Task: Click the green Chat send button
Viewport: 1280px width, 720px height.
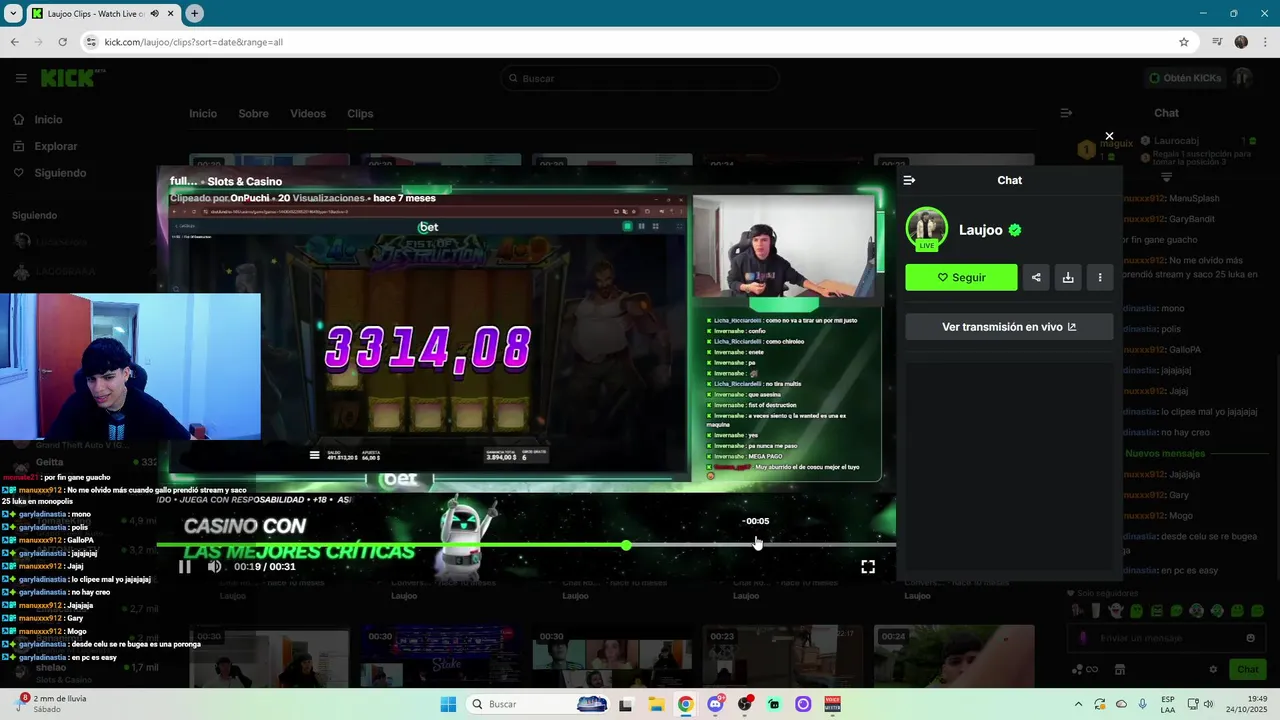Action: tap(1248, 669)
